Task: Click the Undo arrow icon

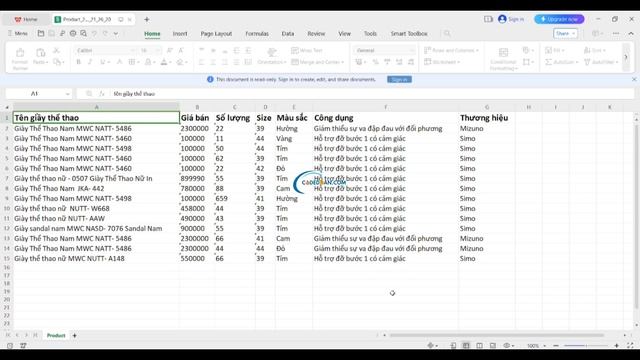Action: (94, 33)
